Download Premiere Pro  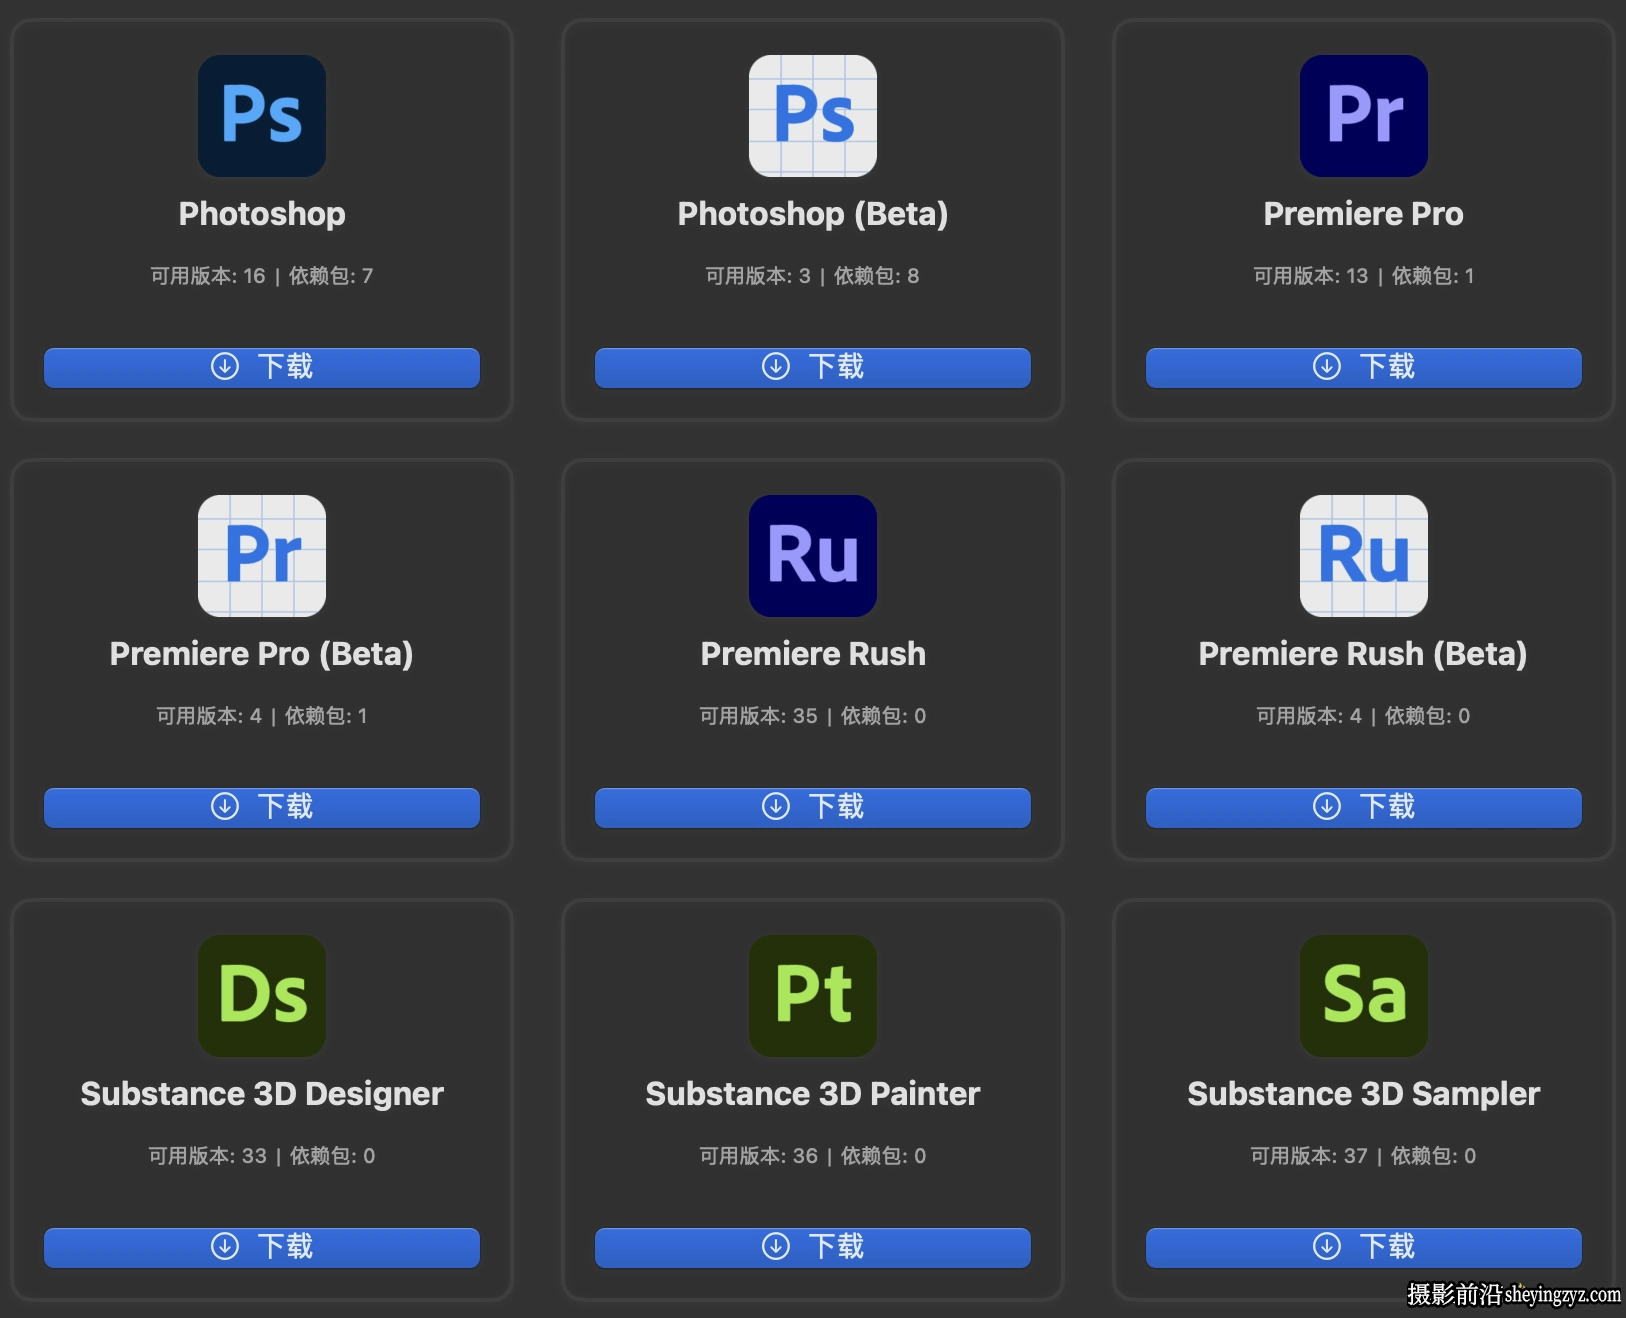tap(1364, 367)
